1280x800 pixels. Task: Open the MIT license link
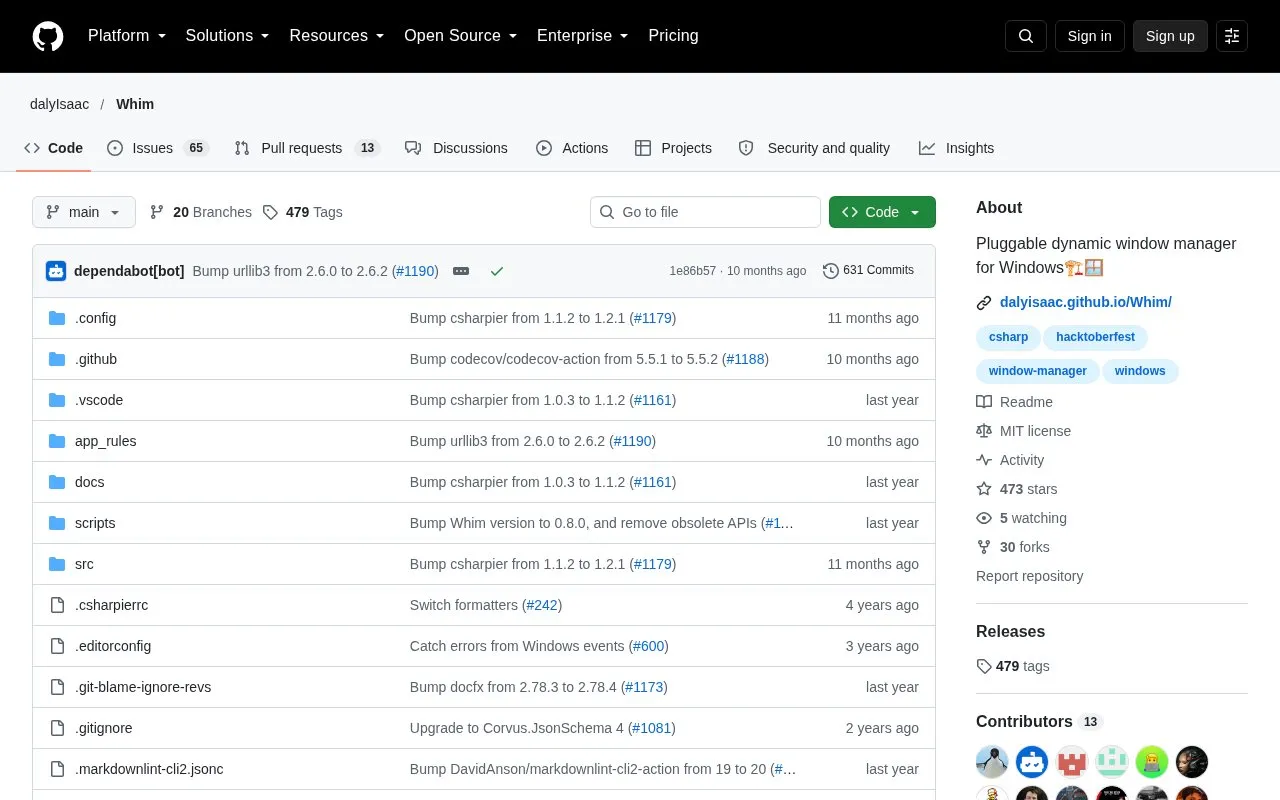(1024, 431)
